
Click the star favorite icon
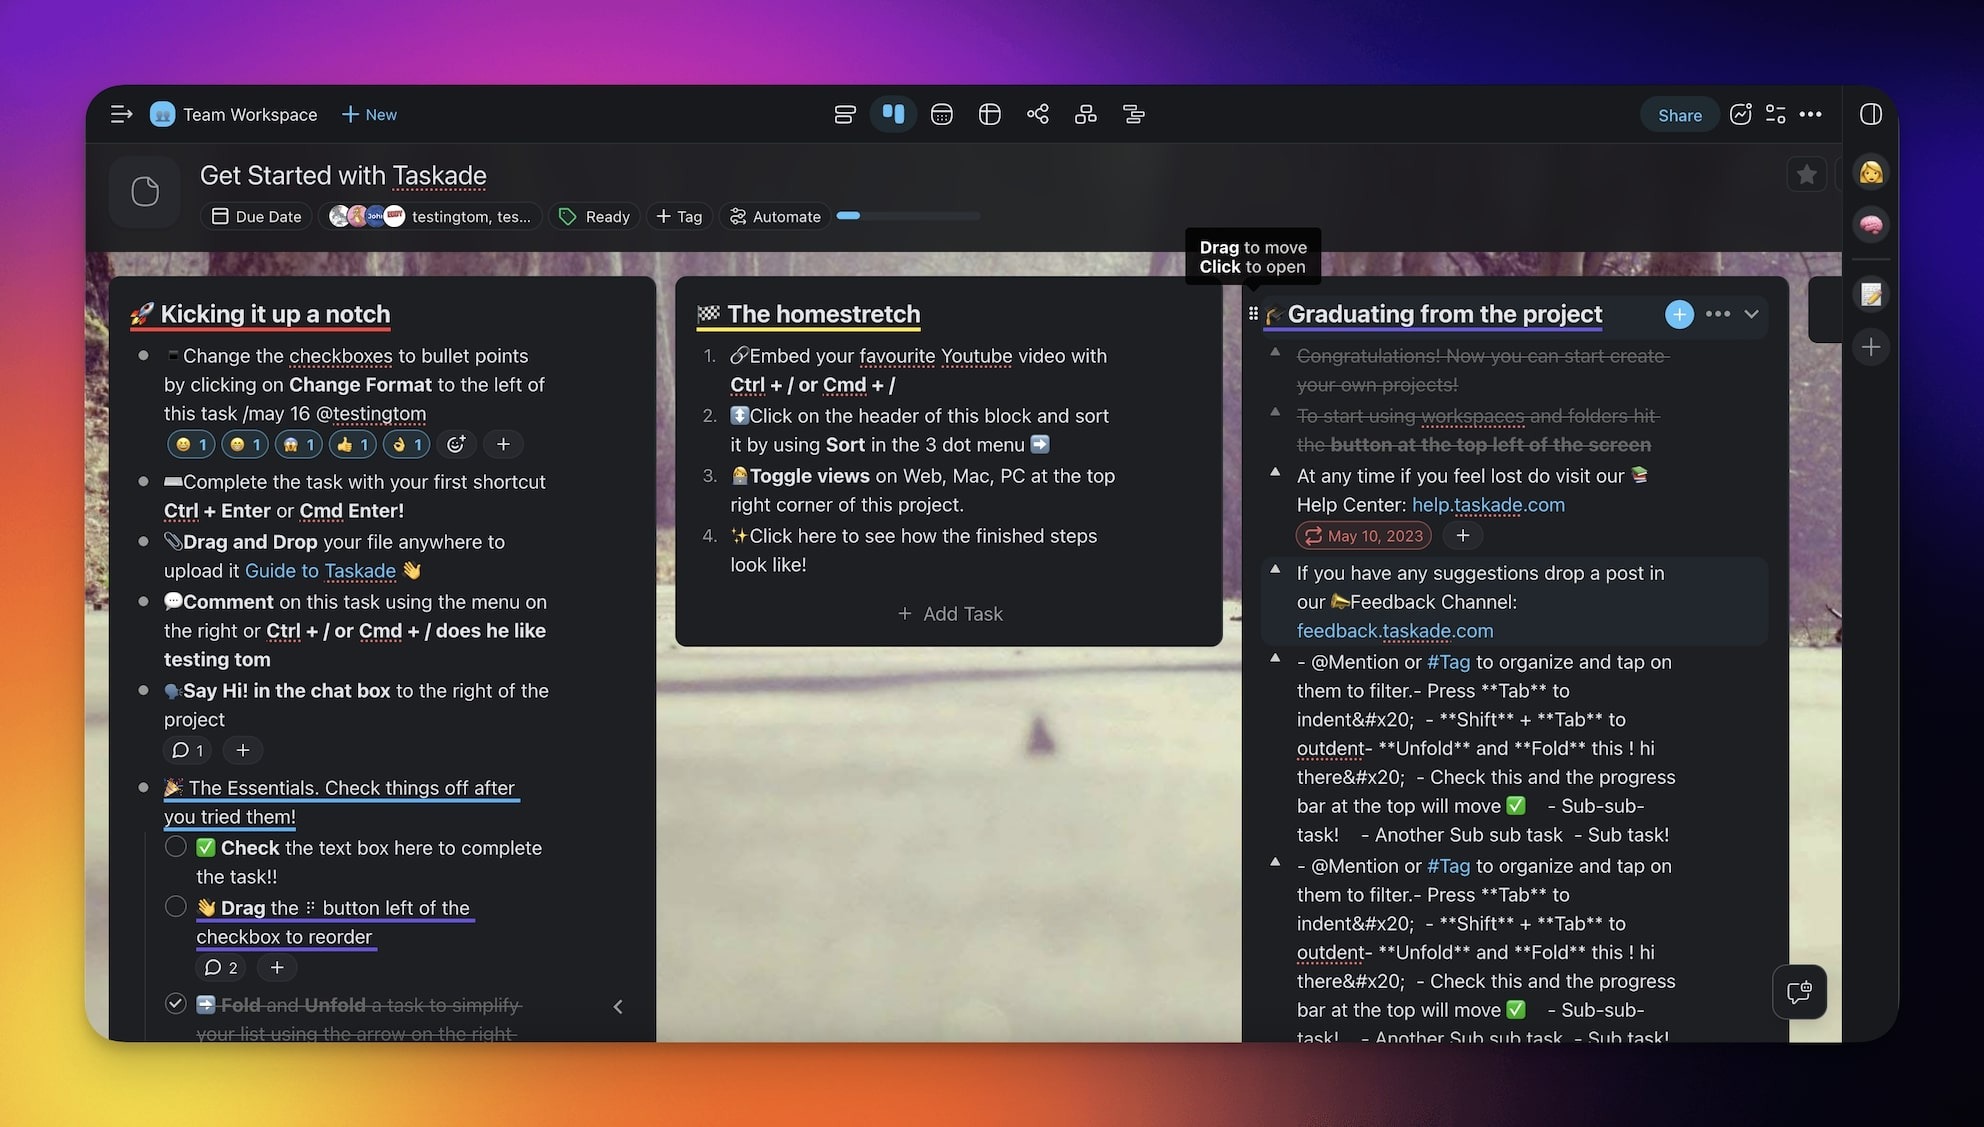coord(1806,175)
